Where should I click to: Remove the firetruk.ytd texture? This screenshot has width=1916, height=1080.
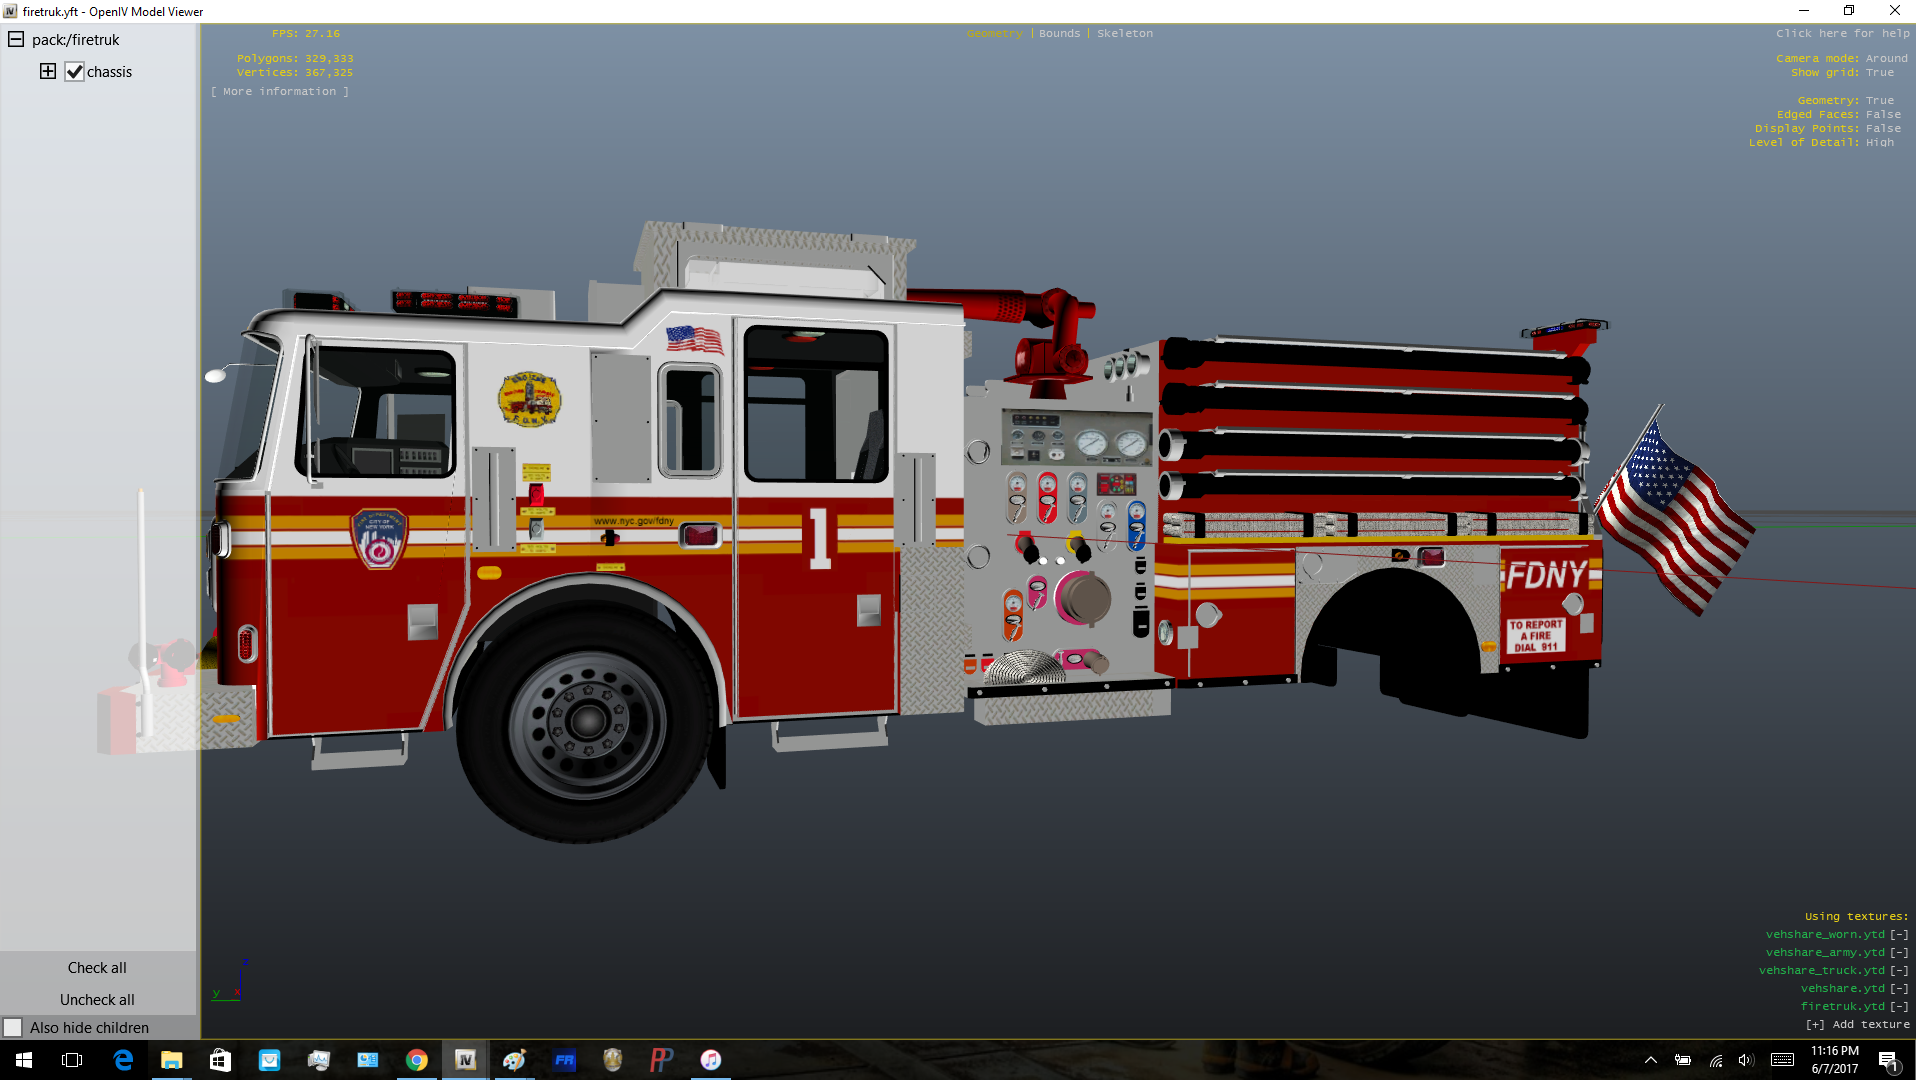pyautogui.click(x=1898, y=1006)
